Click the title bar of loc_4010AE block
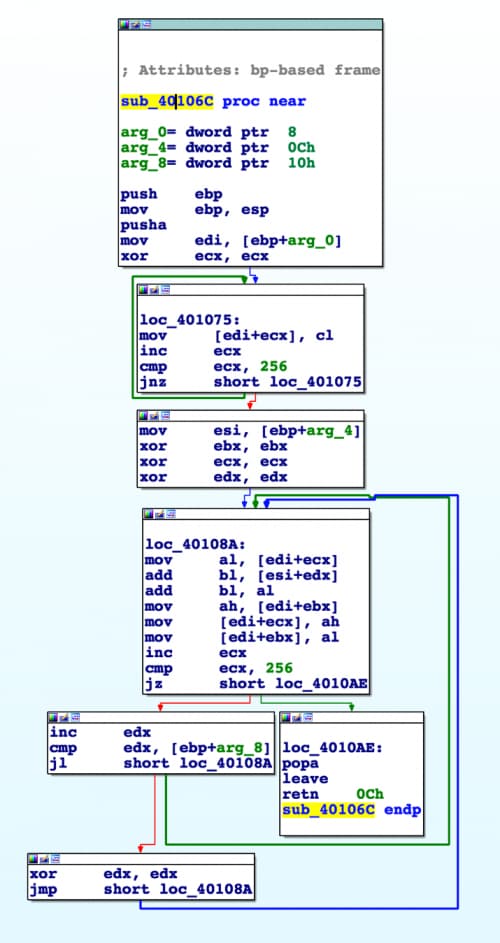The width and height of the screenshot is (500, 943). [351, 717]
